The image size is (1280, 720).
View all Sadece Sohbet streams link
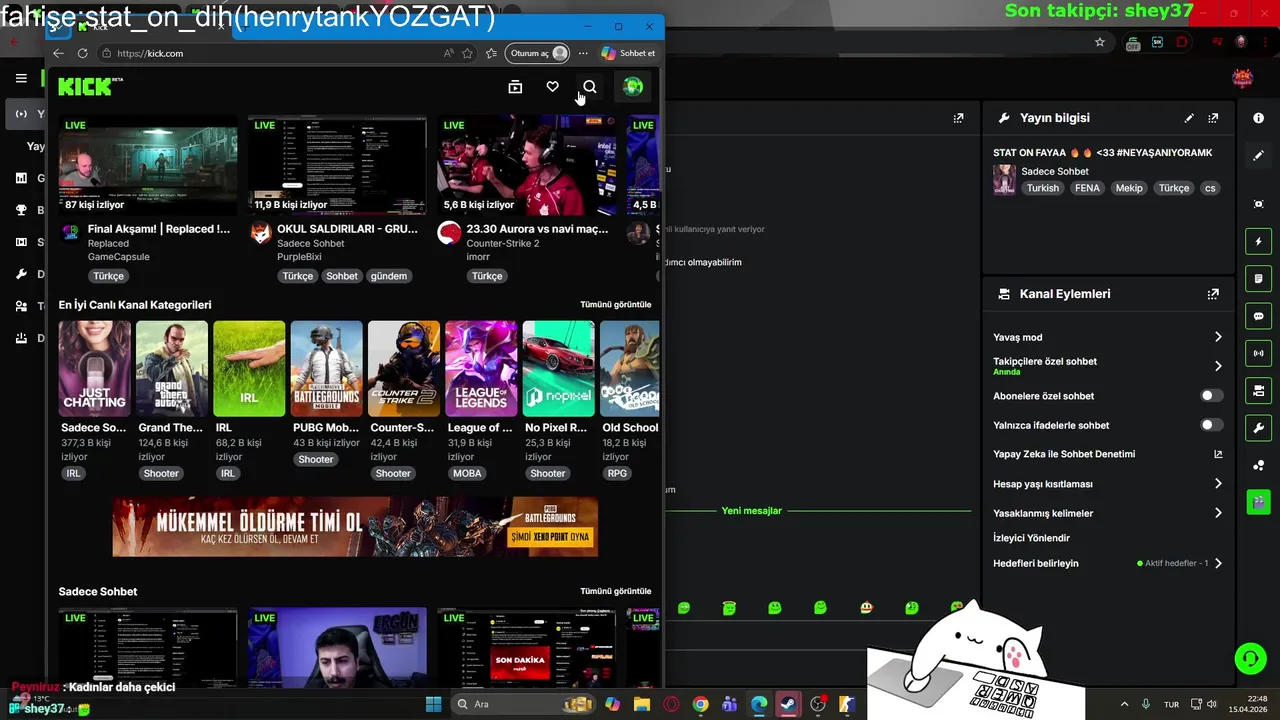point(615,591)
